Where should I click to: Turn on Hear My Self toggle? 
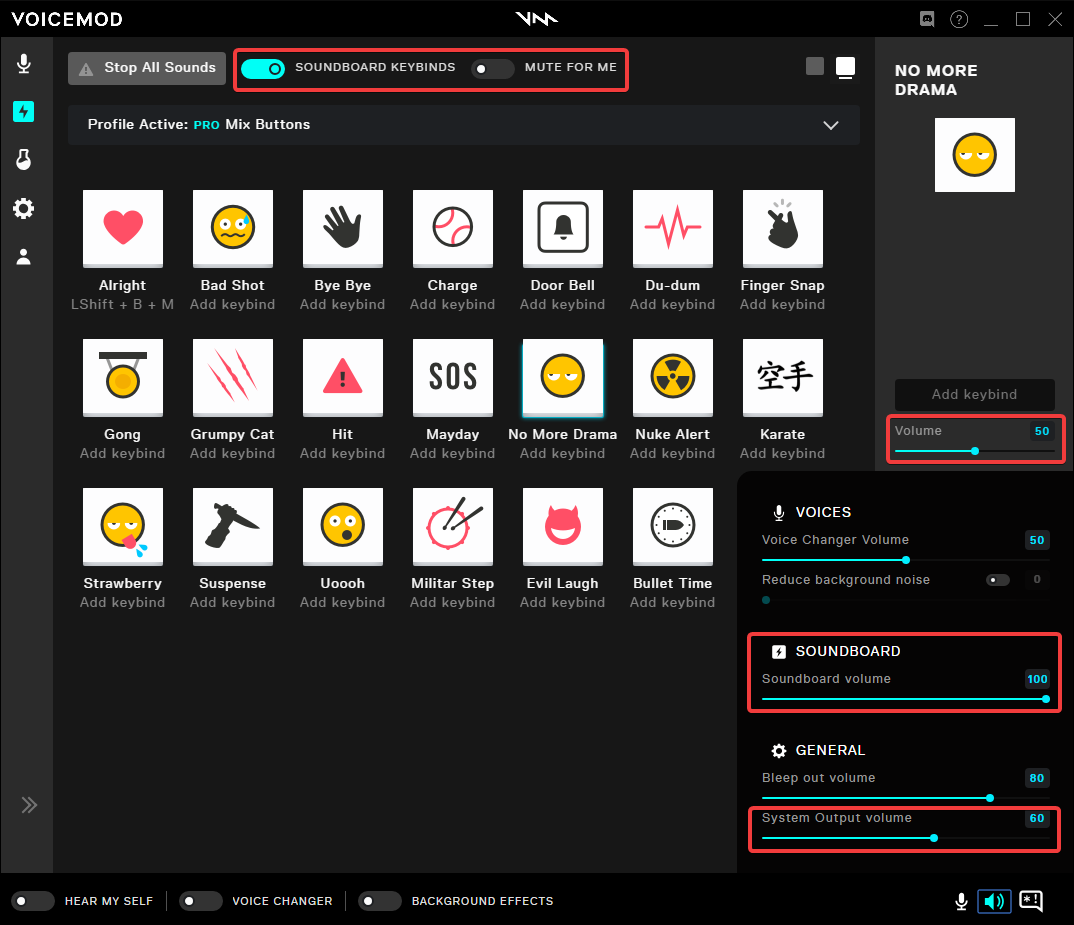[x=33, y=901]
